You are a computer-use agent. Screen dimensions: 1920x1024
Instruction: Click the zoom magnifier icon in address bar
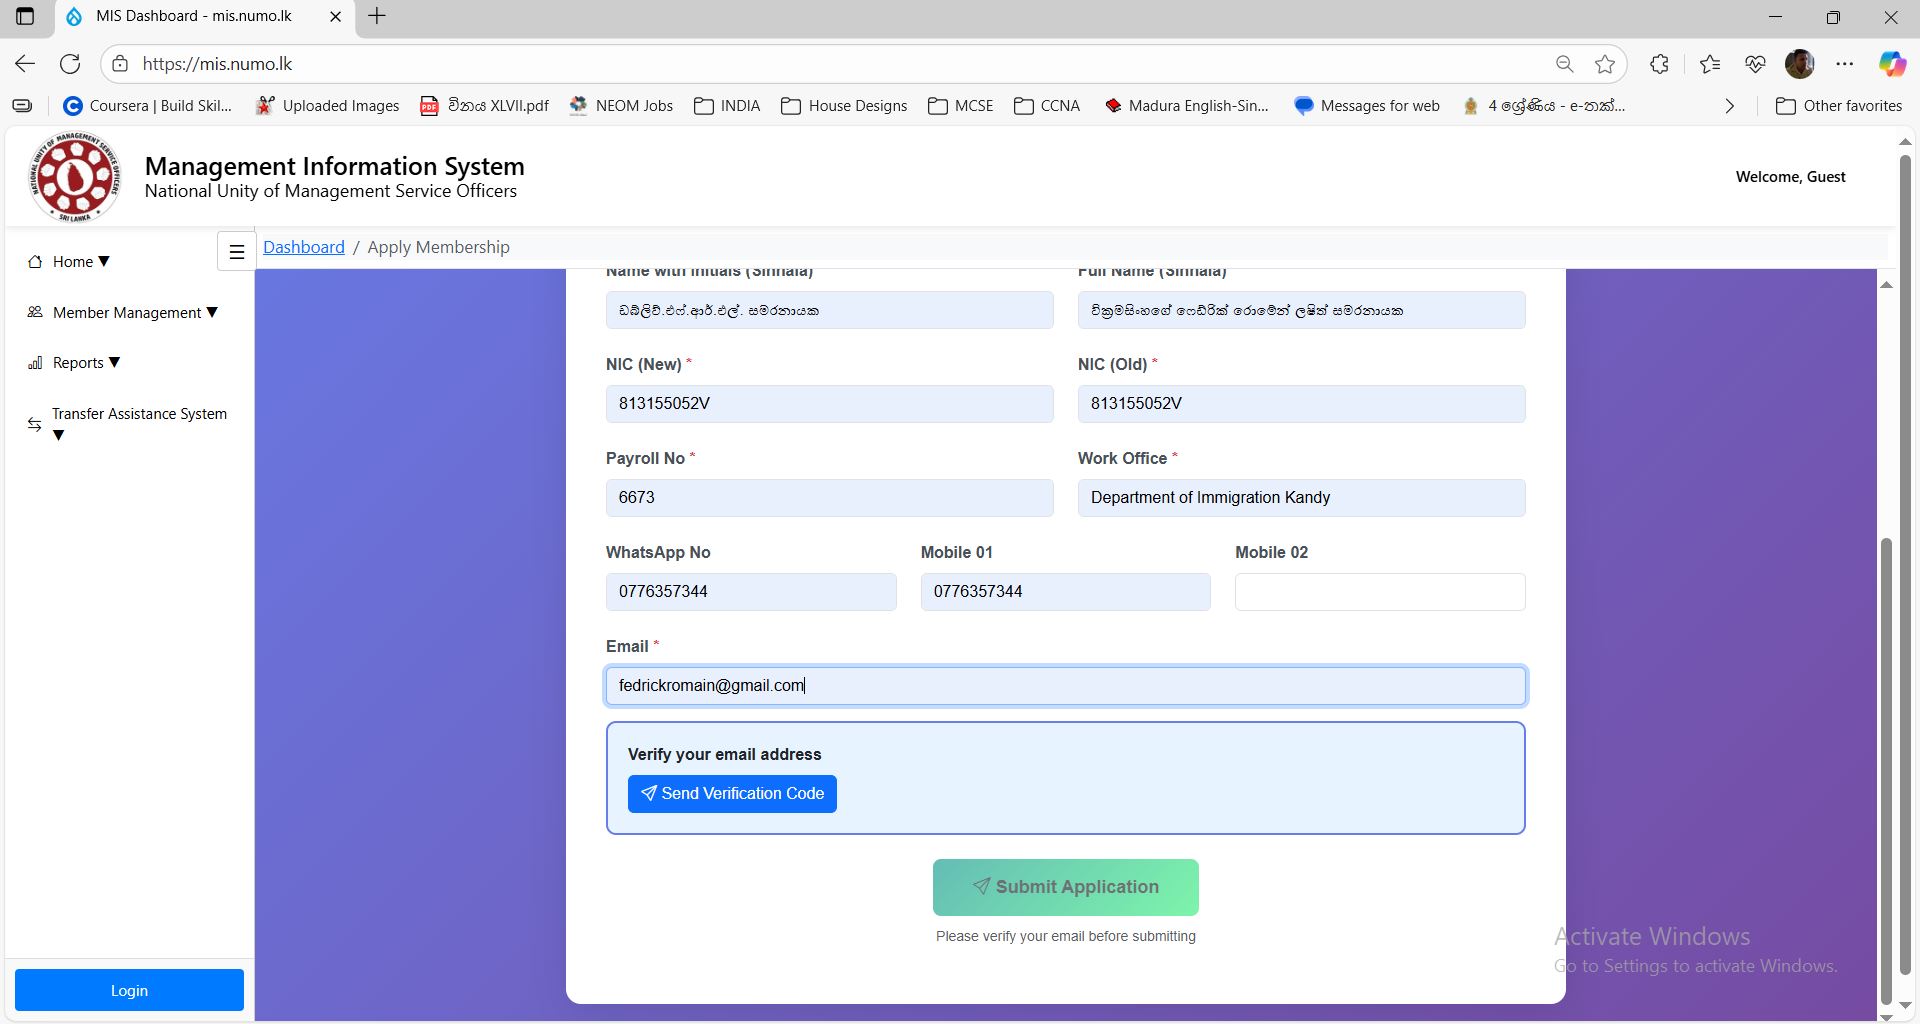(x=1565, y=64)
